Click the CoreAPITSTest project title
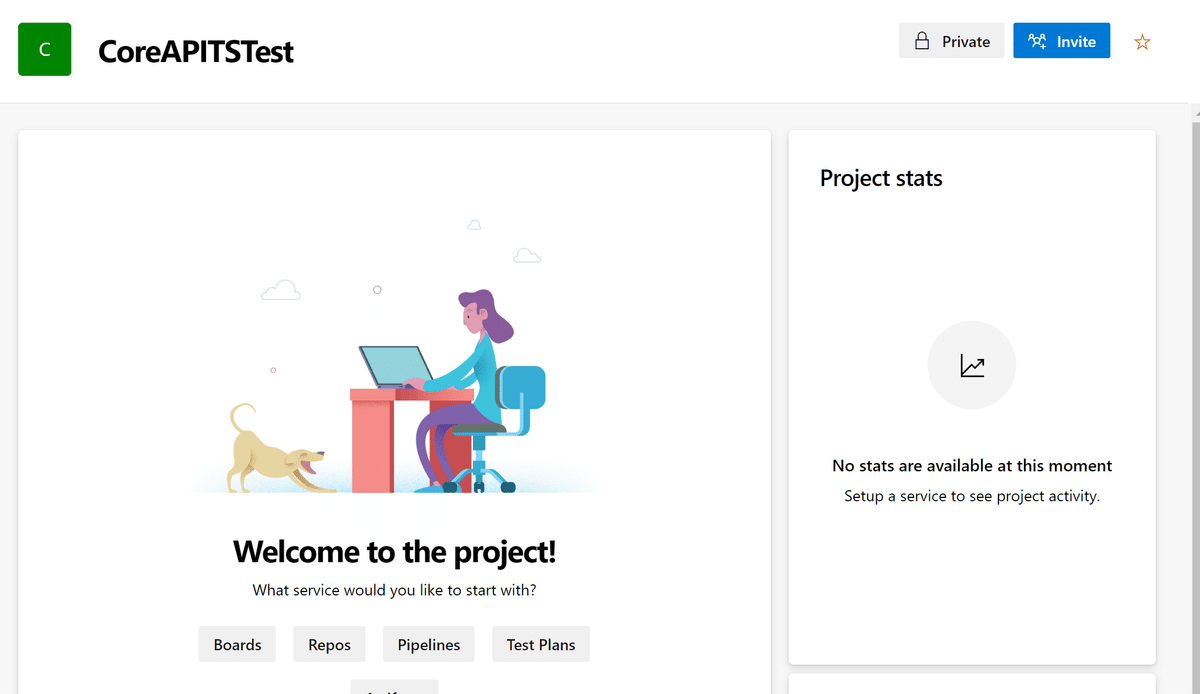This screenshot has width=1200, height=694. coord(196,51)
